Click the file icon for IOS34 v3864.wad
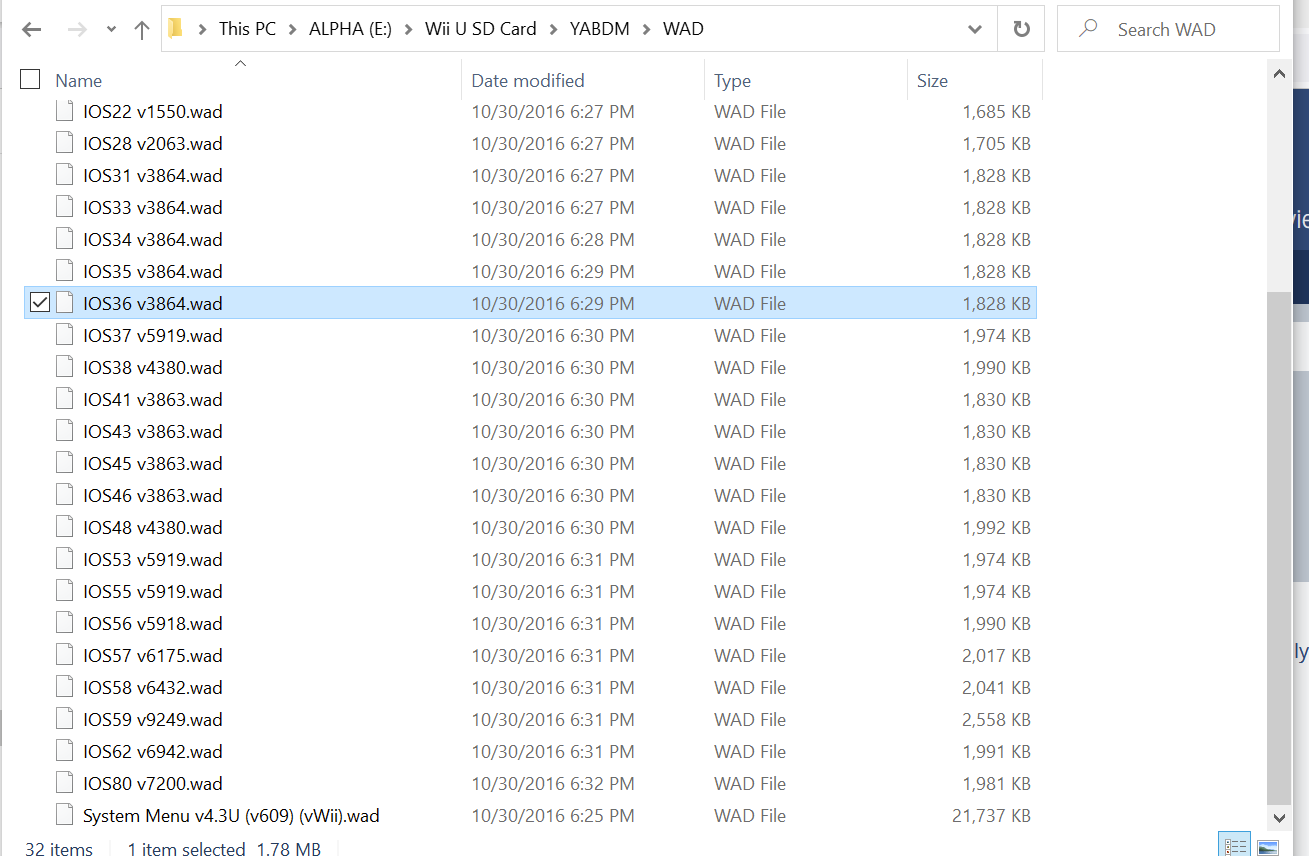Viewport: 1309px width, 856px height. [65, 239]
